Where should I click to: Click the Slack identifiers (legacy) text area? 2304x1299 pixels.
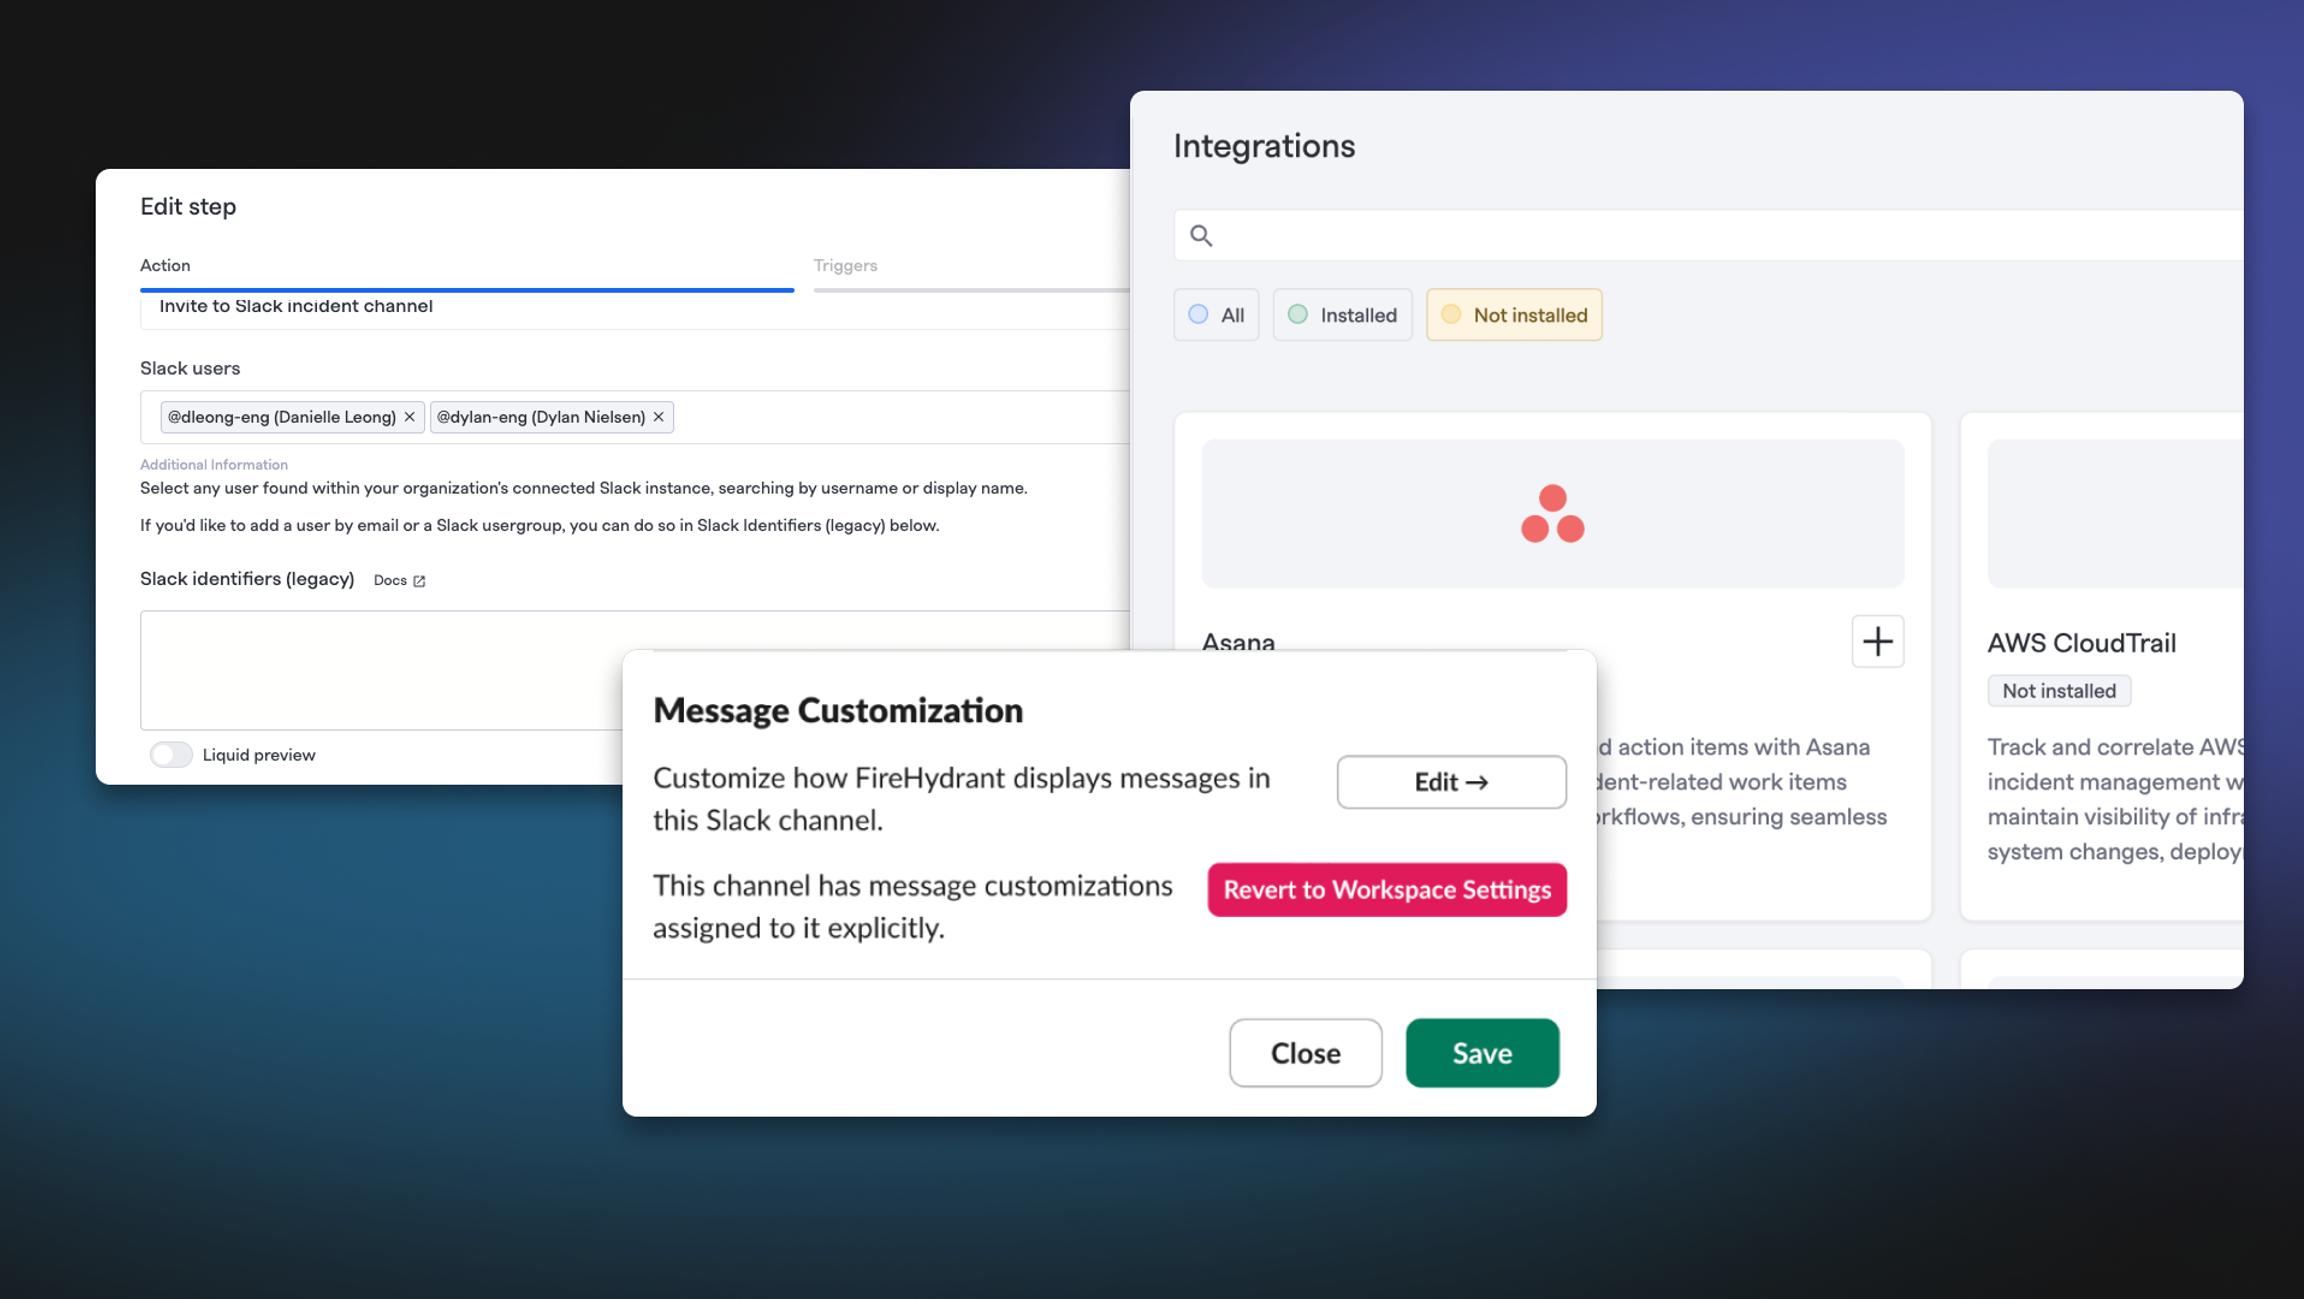(380, 670)
